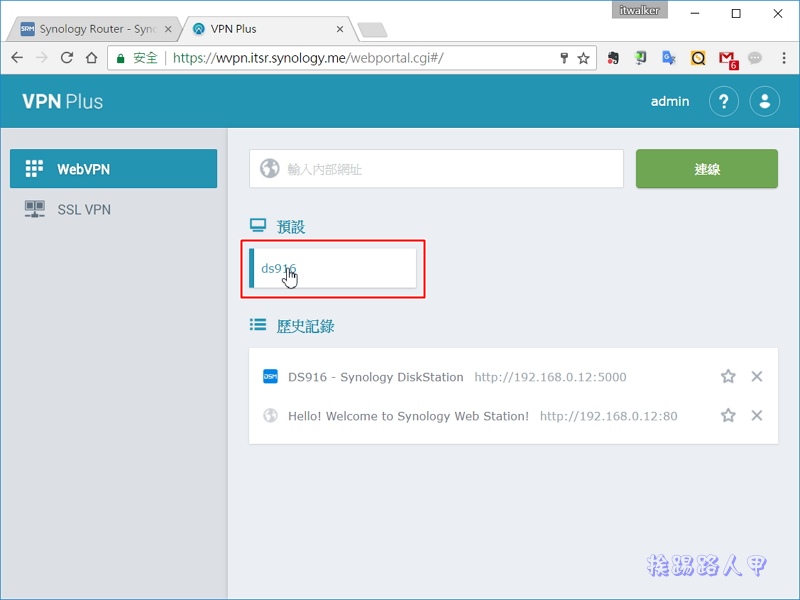
Task: Click the http://192.168.0.12:5000 address
Action: [550, 377]
